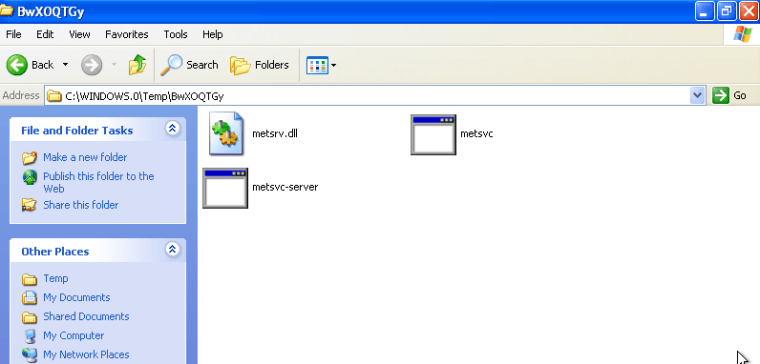The height and width of the screenshot is (364, 760).
Task: Go up one folder level
Action: (137, 64)
